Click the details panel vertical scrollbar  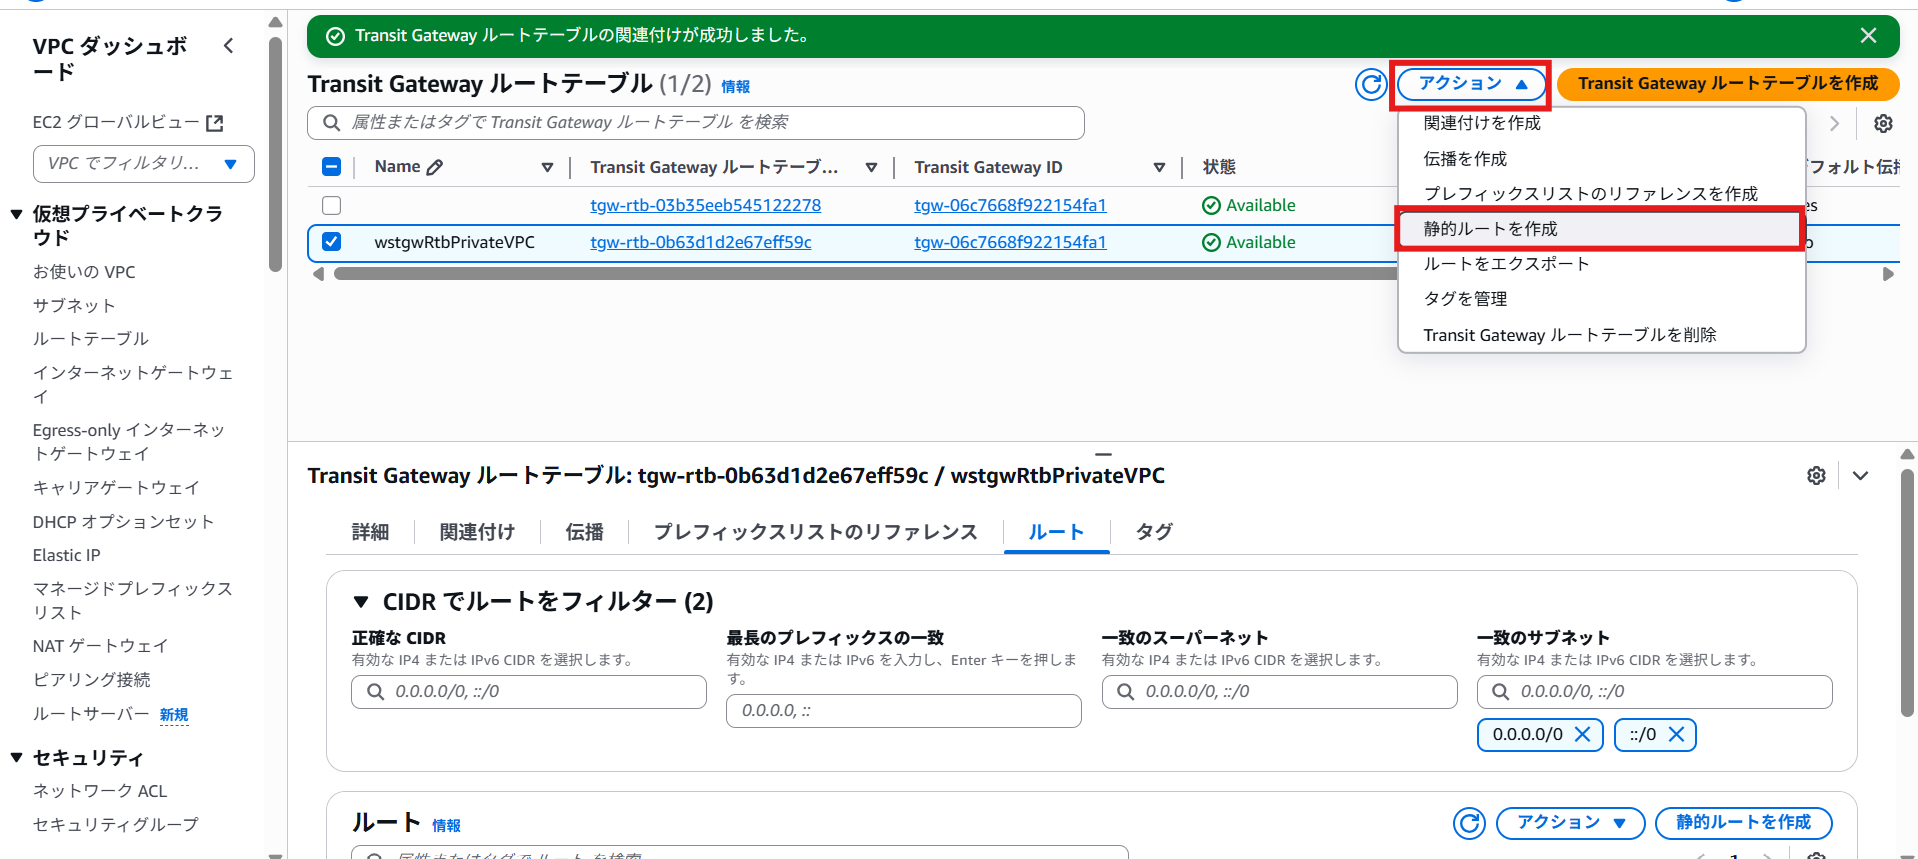pos(1907,593)
